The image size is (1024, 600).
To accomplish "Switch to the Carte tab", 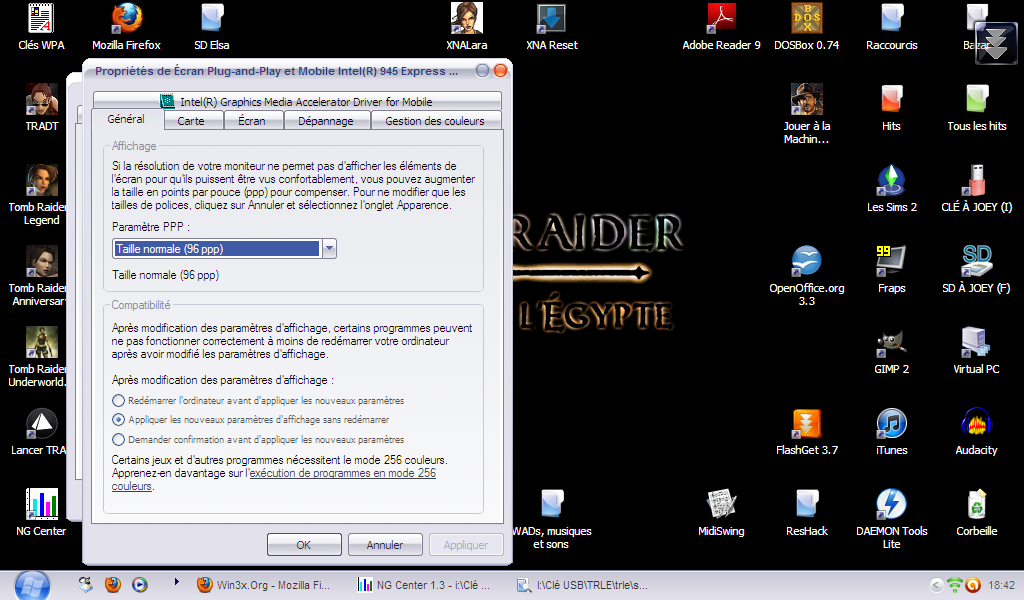I will 190,121.
